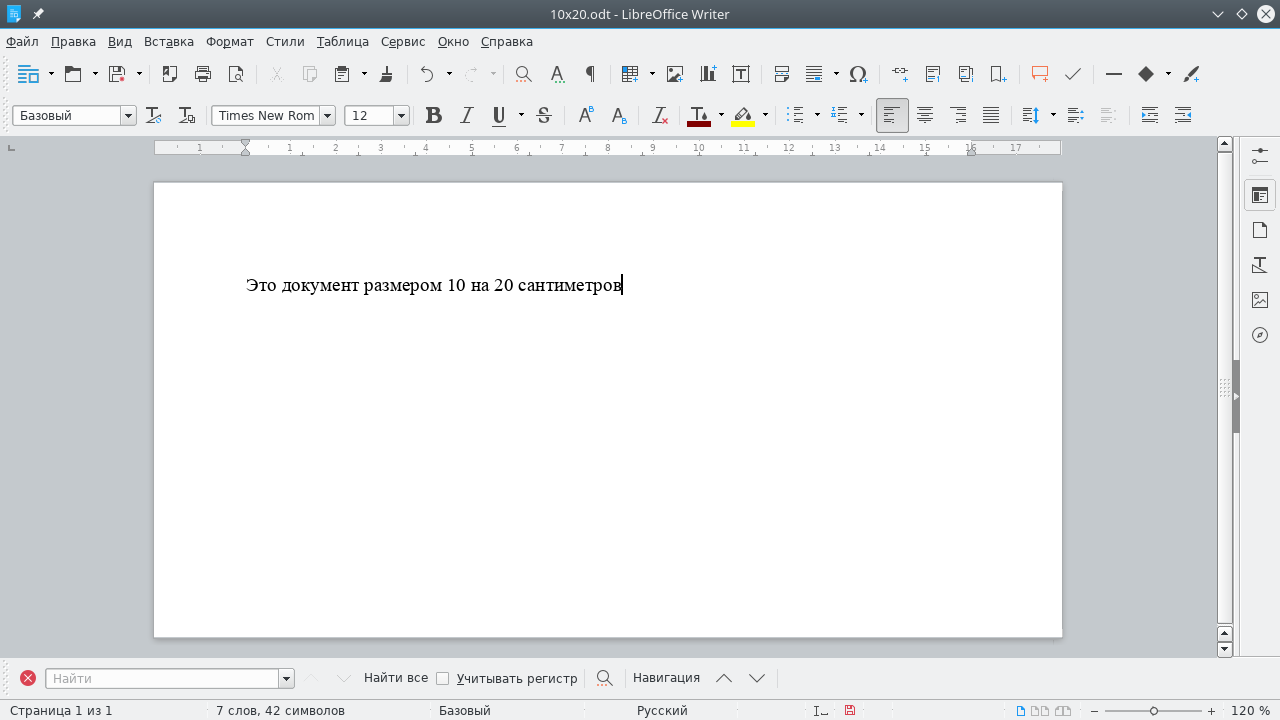Click the Навигация button

666,678
